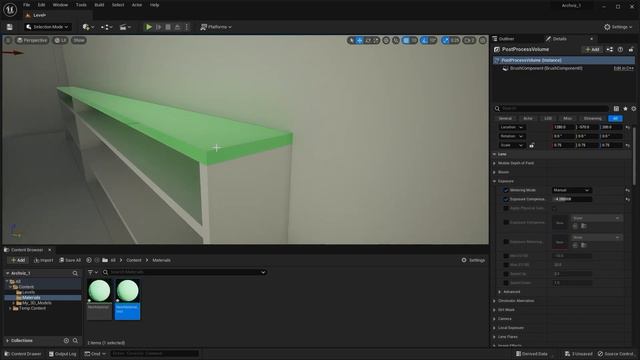The width and height of the screenshot is (640, 360).
Task: Click the search icon beside Archviz_1 sources
Action: click(x=75, y=273)
